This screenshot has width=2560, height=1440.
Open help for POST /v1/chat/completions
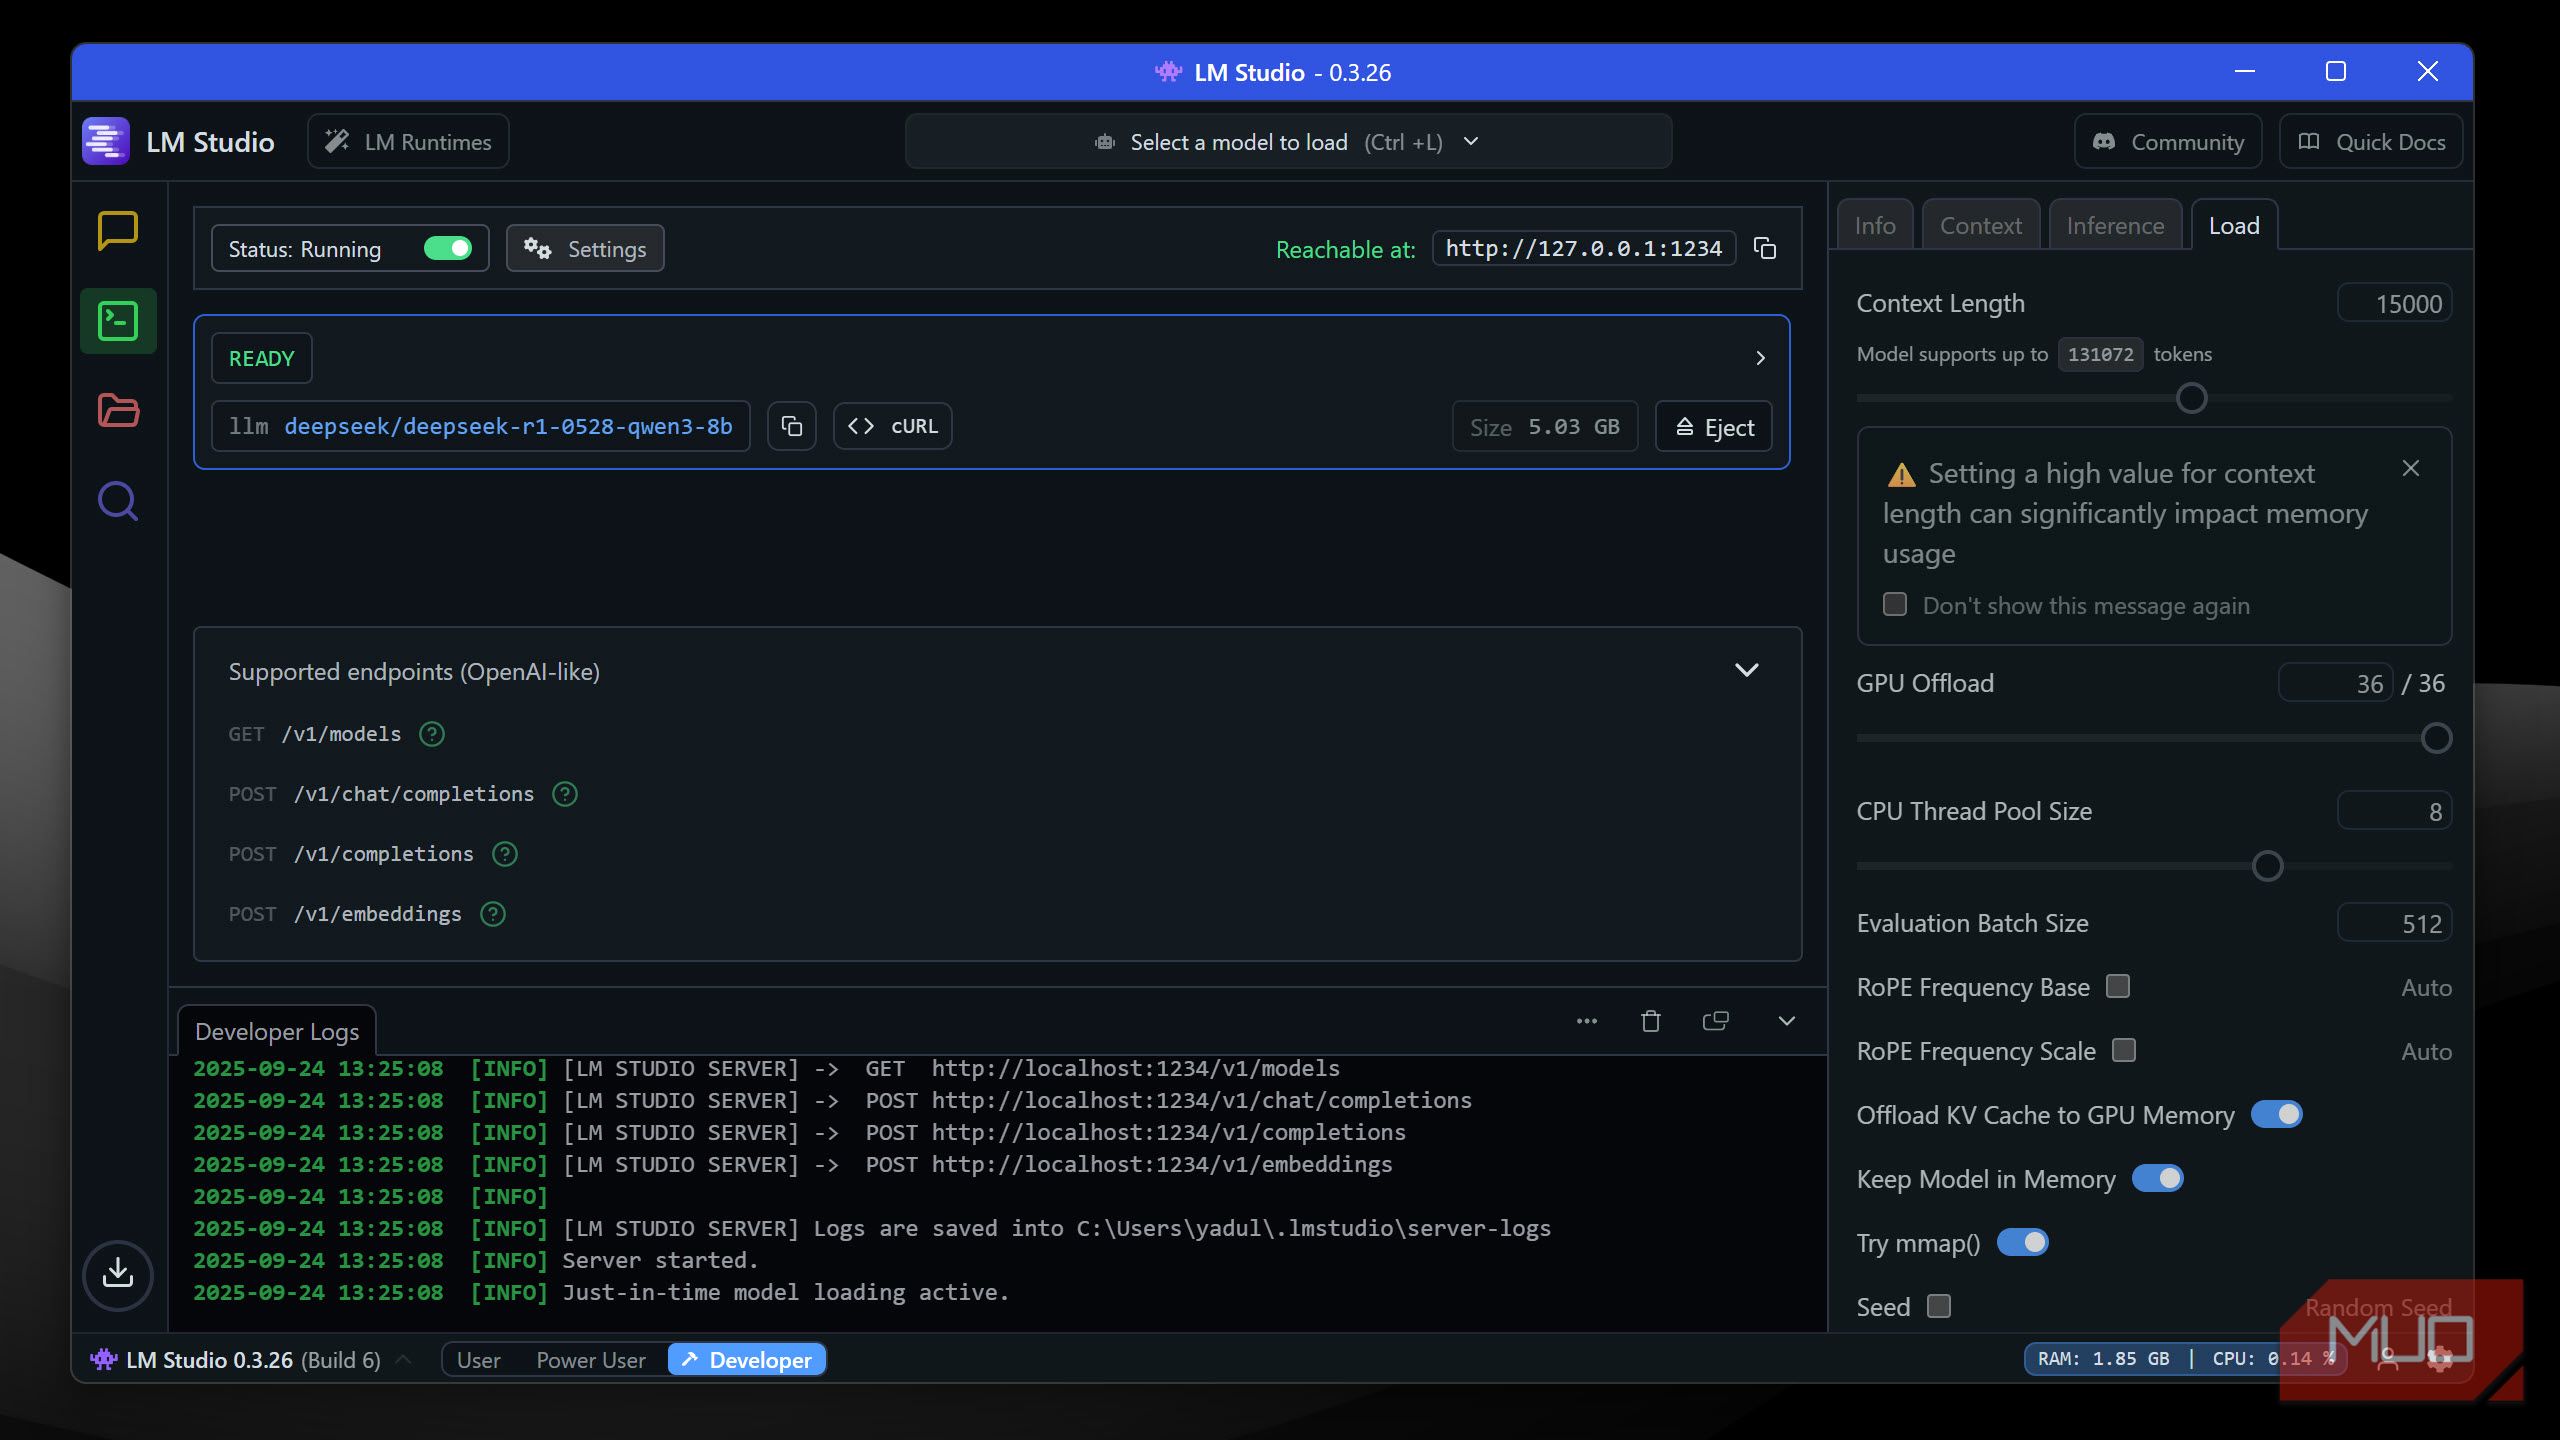pyautogui.click(x=565, y=794)
